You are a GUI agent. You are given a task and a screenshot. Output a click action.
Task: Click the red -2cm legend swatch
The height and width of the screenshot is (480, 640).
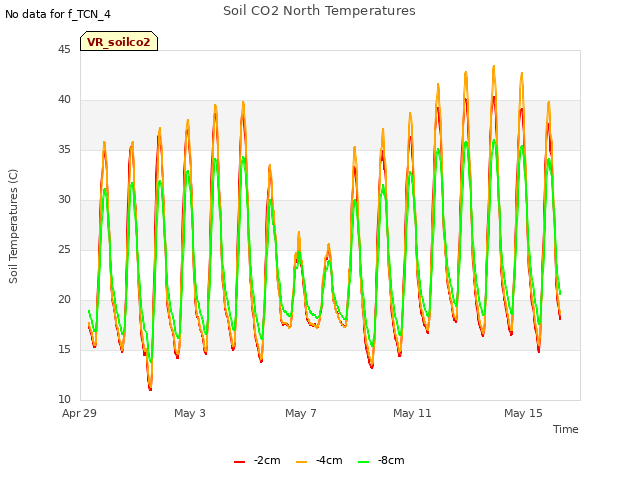click(x=240, y=462)
